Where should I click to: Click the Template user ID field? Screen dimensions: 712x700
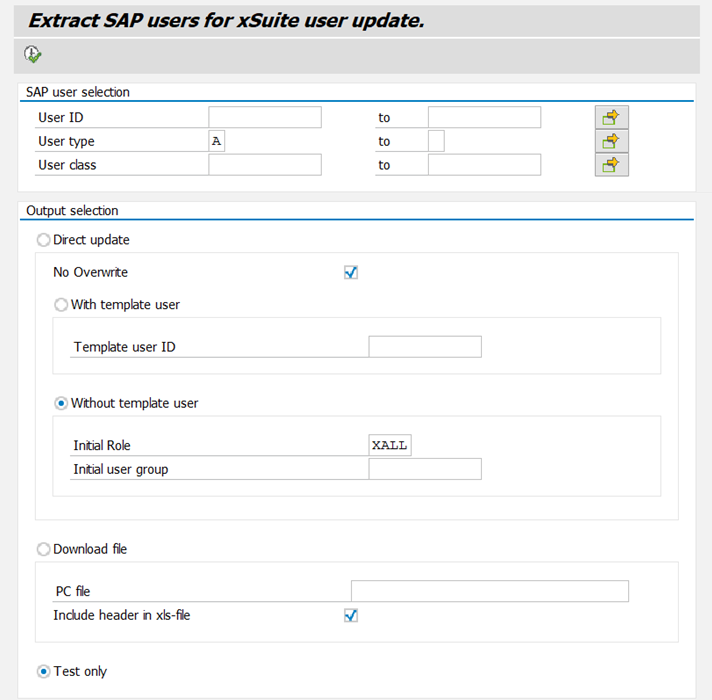tap(425, 347)
